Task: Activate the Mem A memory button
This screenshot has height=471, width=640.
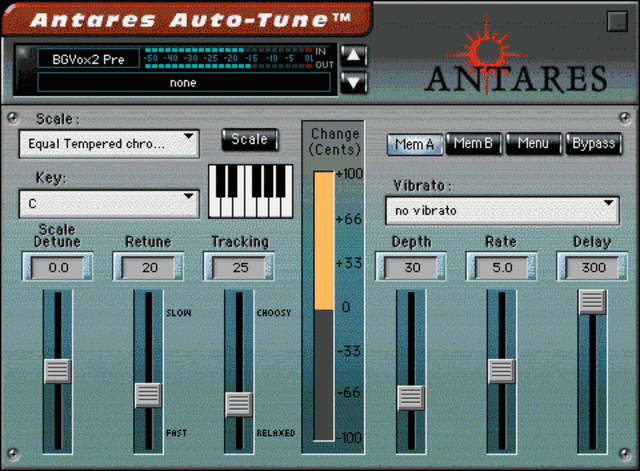Action: 415,144
